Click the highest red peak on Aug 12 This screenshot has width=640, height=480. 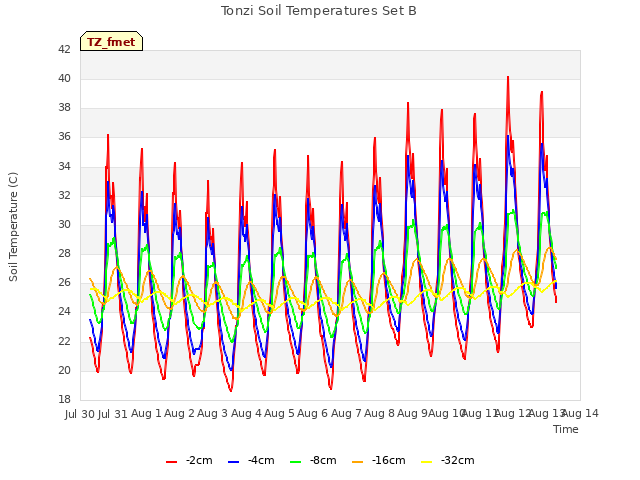click(508, 77)
